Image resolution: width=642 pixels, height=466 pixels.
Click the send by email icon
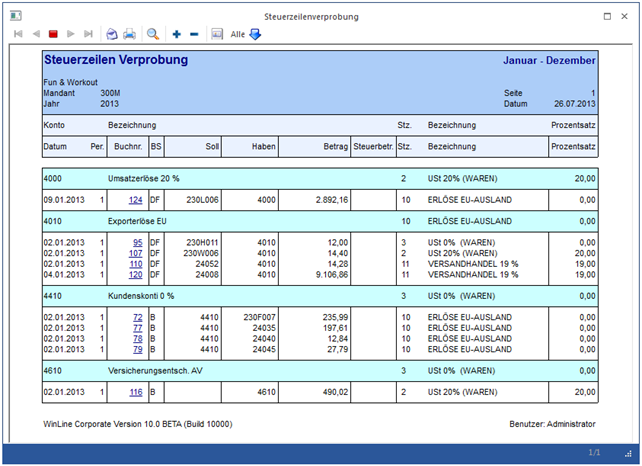point(112,34)
